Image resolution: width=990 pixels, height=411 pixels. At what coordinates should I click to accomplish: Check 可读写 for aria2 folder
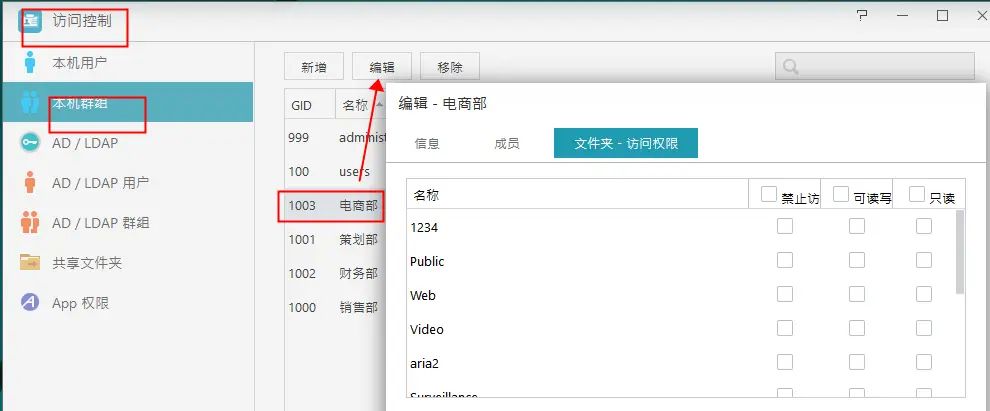pyautogui.click(x=857, y=362)
